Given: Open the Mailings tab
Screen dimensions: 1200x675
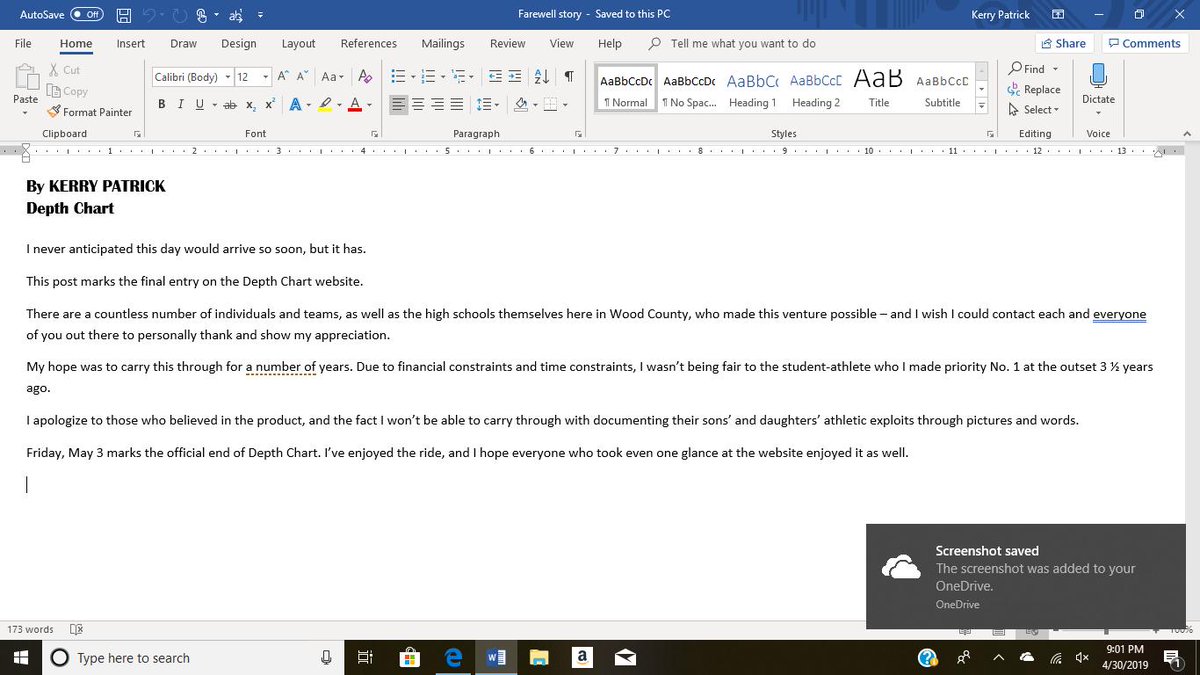Looking at the screenshot, I should click(443, 43).
